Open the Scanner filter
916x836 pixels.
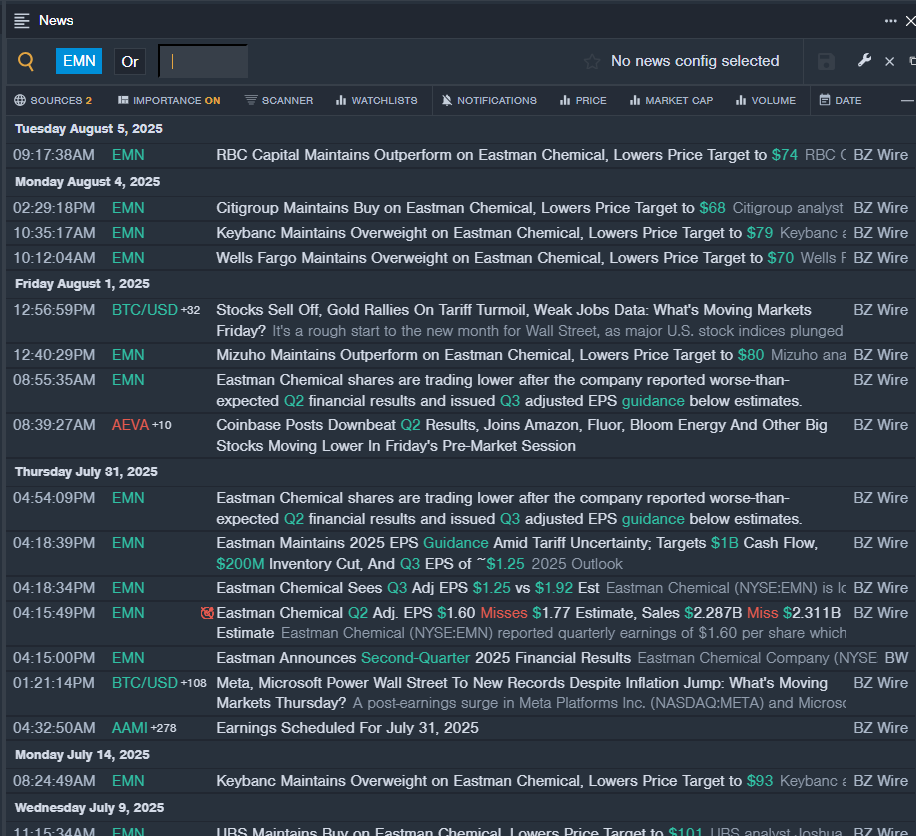(x=279, y=100)
